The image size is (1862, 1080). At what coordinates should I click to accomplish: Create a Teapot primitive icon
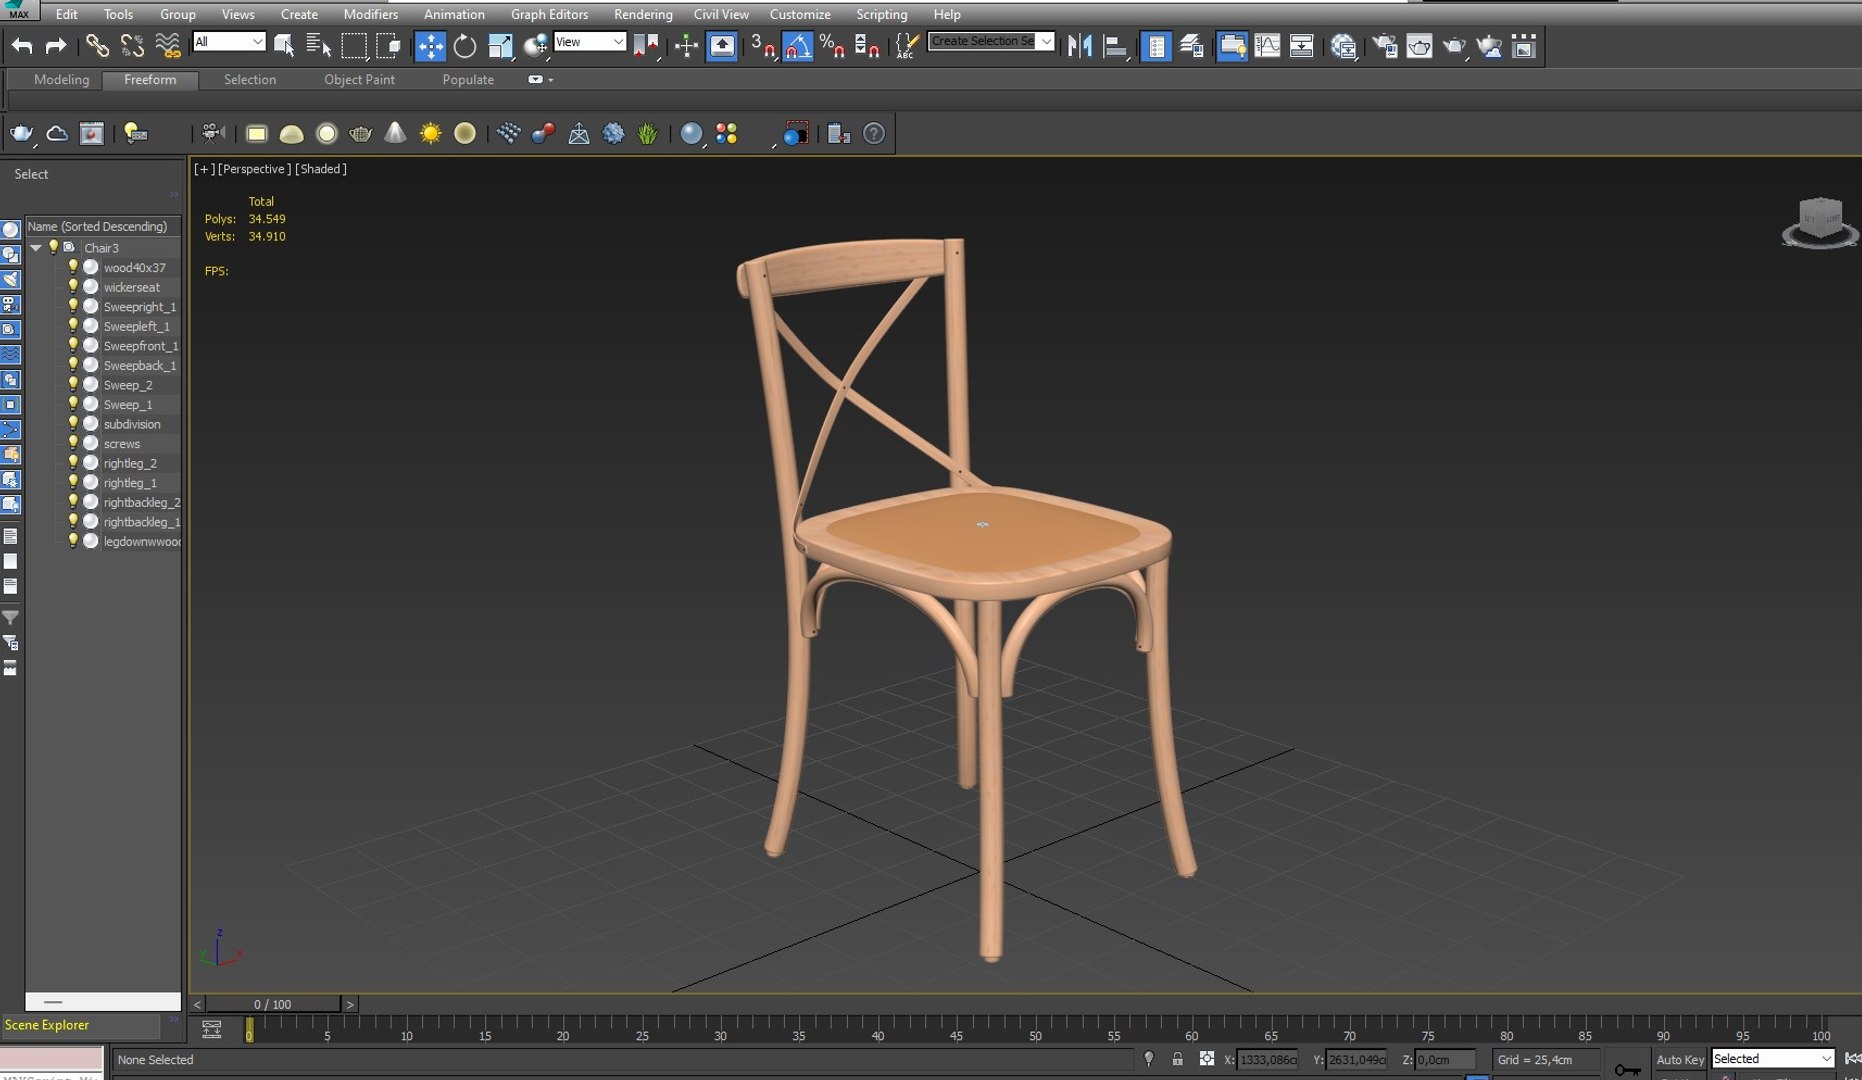click(x=361, y=134)
